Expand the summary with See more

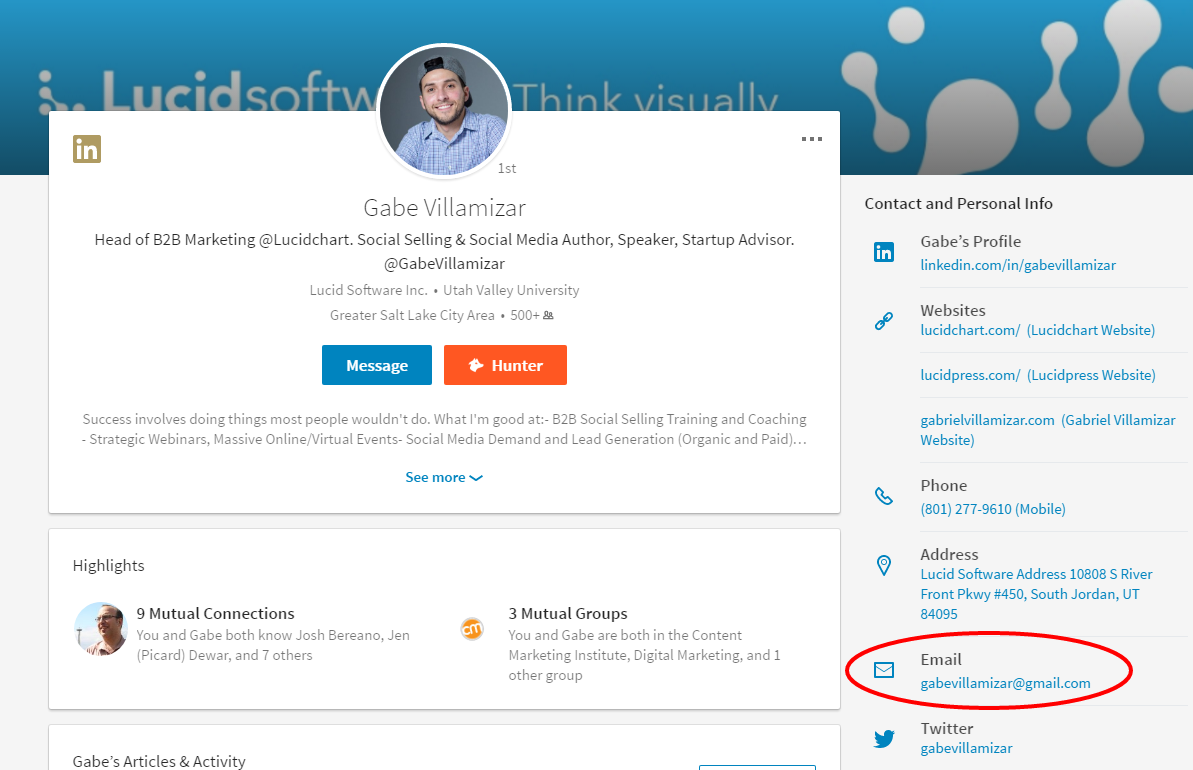(x=444, y=477)
